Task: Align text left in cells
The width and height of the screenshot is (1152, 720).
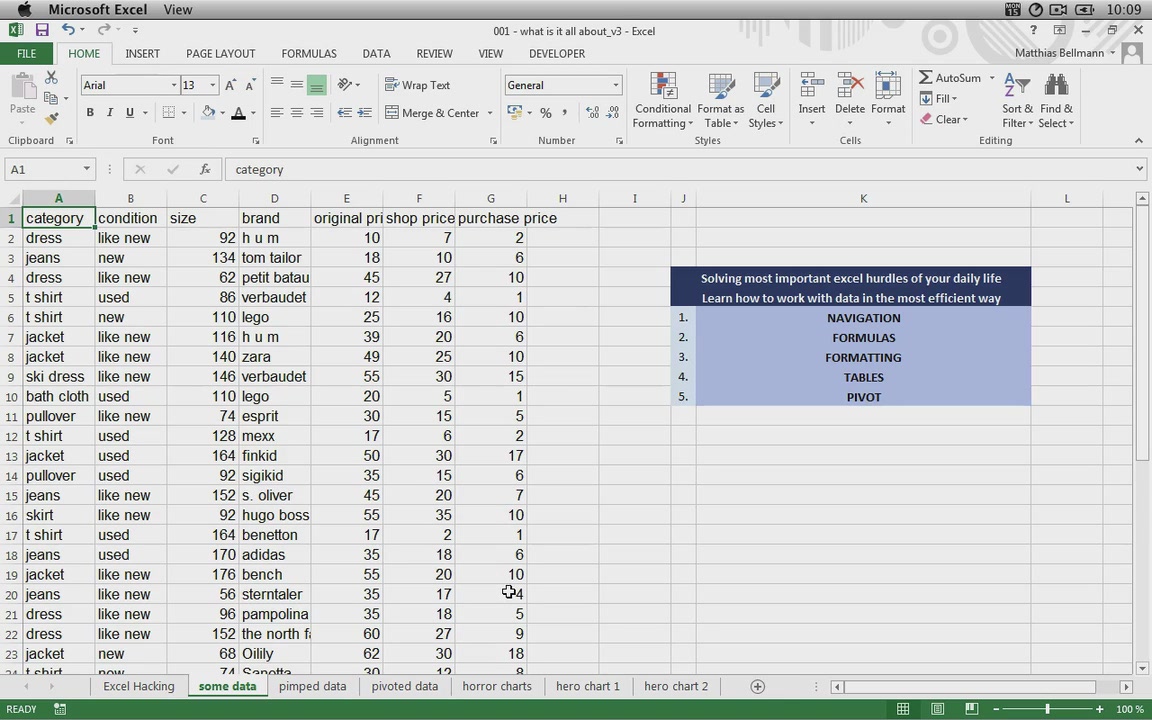Action: click(277, 112)
